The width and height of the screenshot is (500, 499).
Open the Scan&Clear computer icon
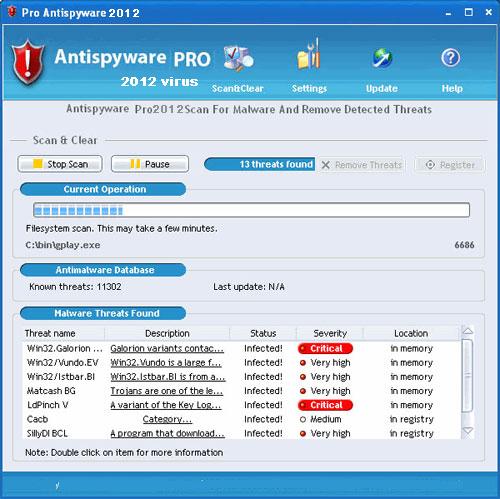click(238, 58)
